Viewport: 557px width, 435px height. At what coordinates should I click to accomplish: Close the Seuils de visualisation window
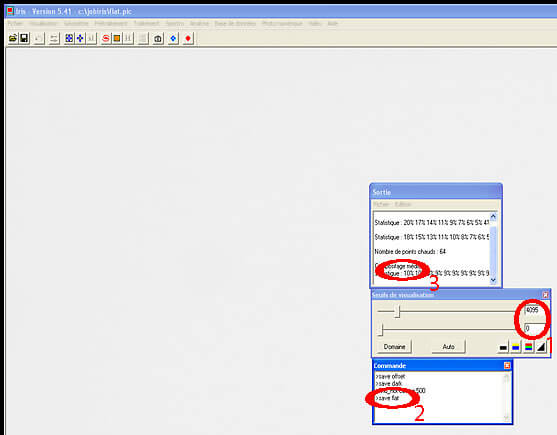(x=545, y=295)
